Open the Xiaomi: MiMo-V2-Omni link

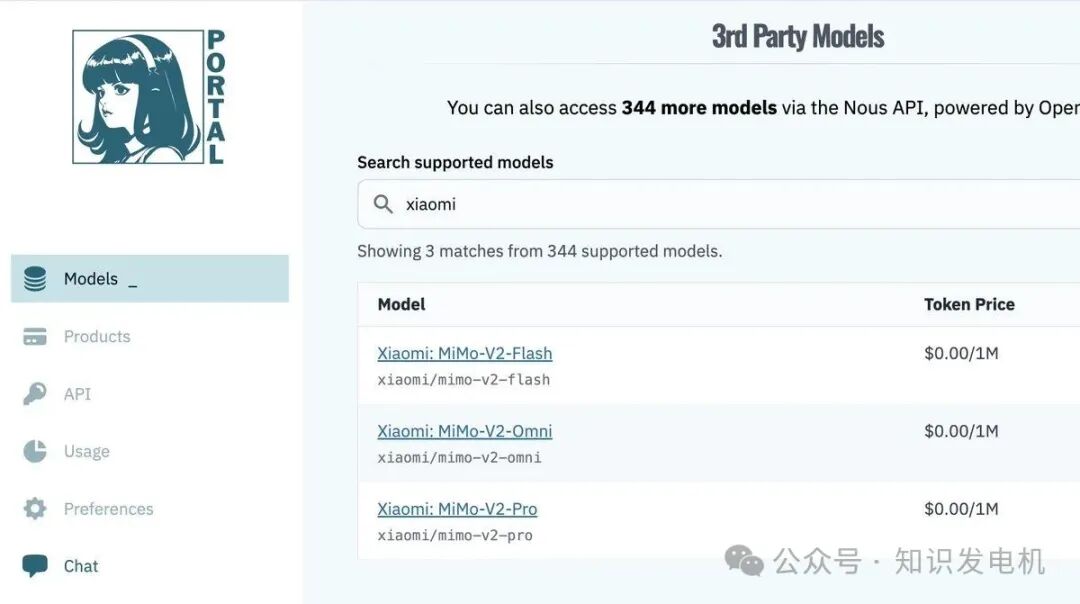tap(464, 431)
